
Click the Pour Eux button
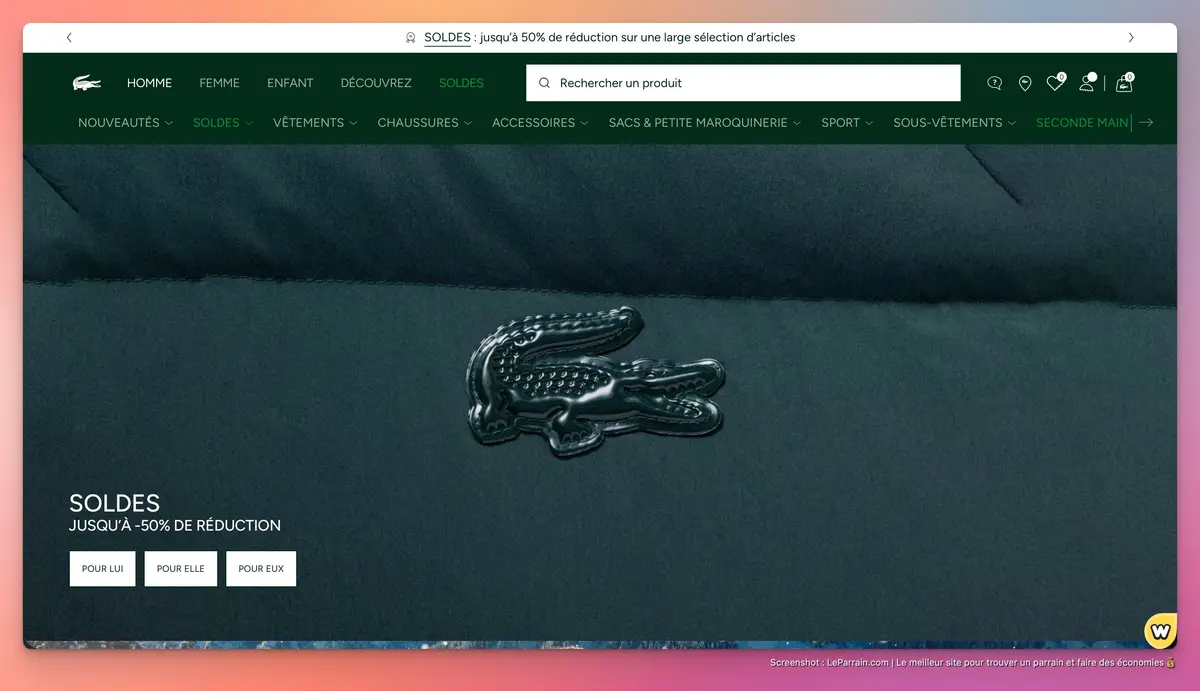coord(261,568)
